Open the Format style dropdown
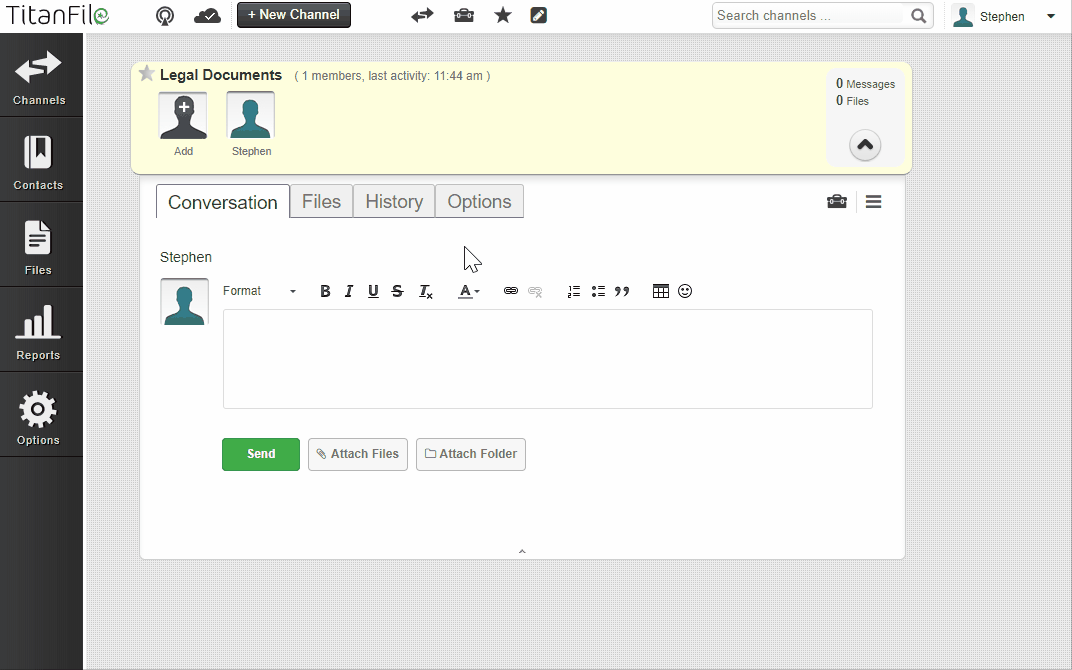 point(260,291)
